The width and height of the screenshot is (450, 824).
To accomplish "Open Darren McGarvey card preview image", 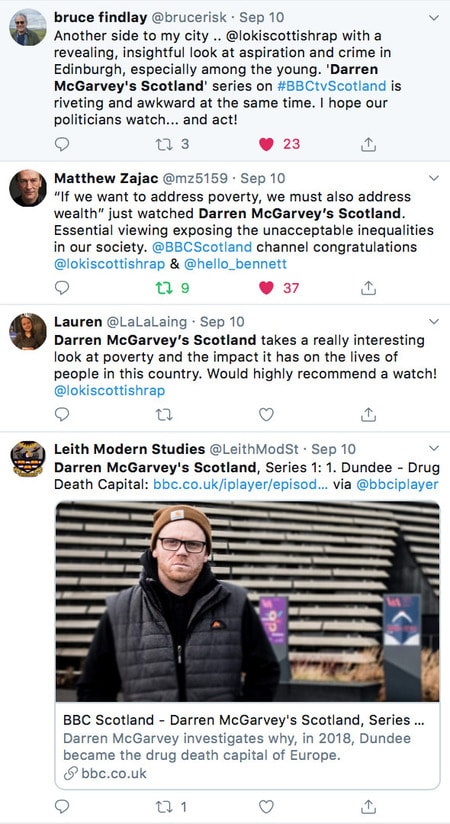I will tap(247, 602).
